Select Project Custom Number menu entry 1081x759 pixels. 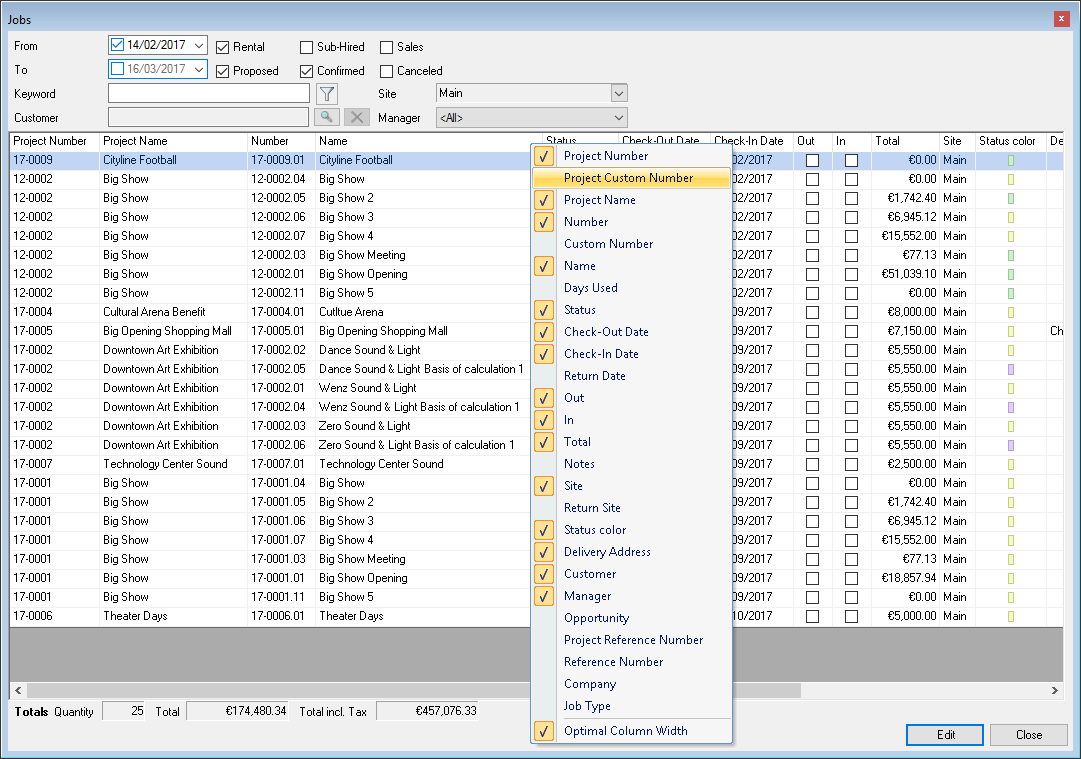tap(628, 178)
